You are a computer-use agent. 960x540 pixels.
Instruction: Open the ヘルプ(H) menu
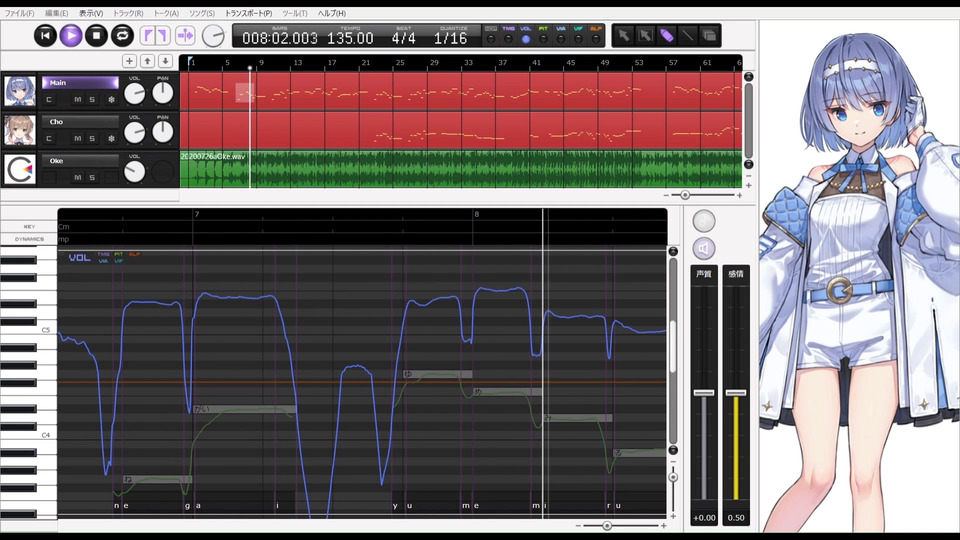[332, 13]
